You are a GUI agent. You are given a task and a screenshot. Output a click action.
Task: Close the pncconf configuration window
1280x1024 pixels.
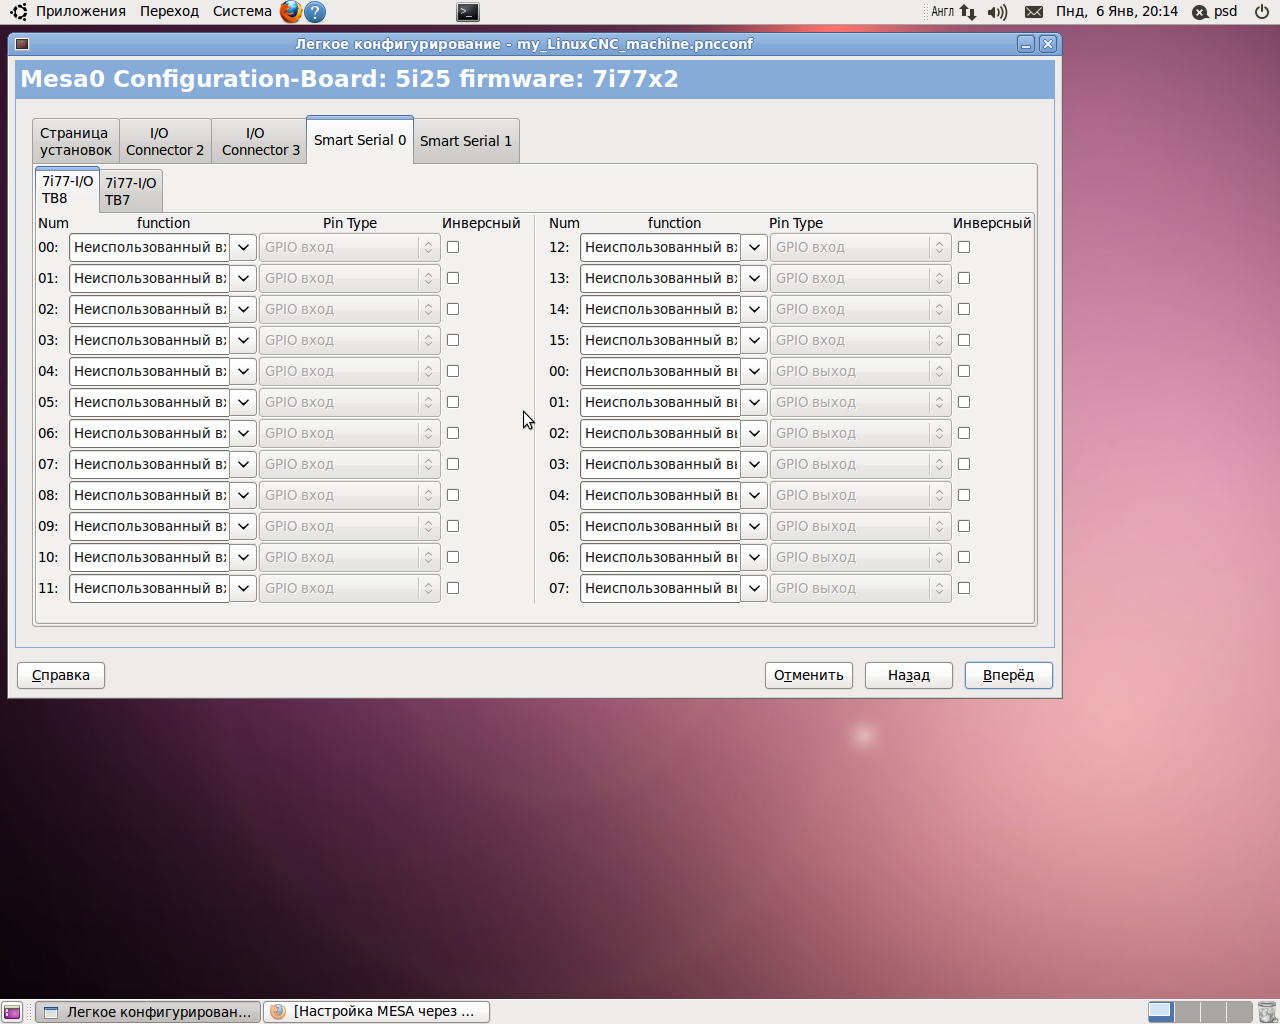1048,44
